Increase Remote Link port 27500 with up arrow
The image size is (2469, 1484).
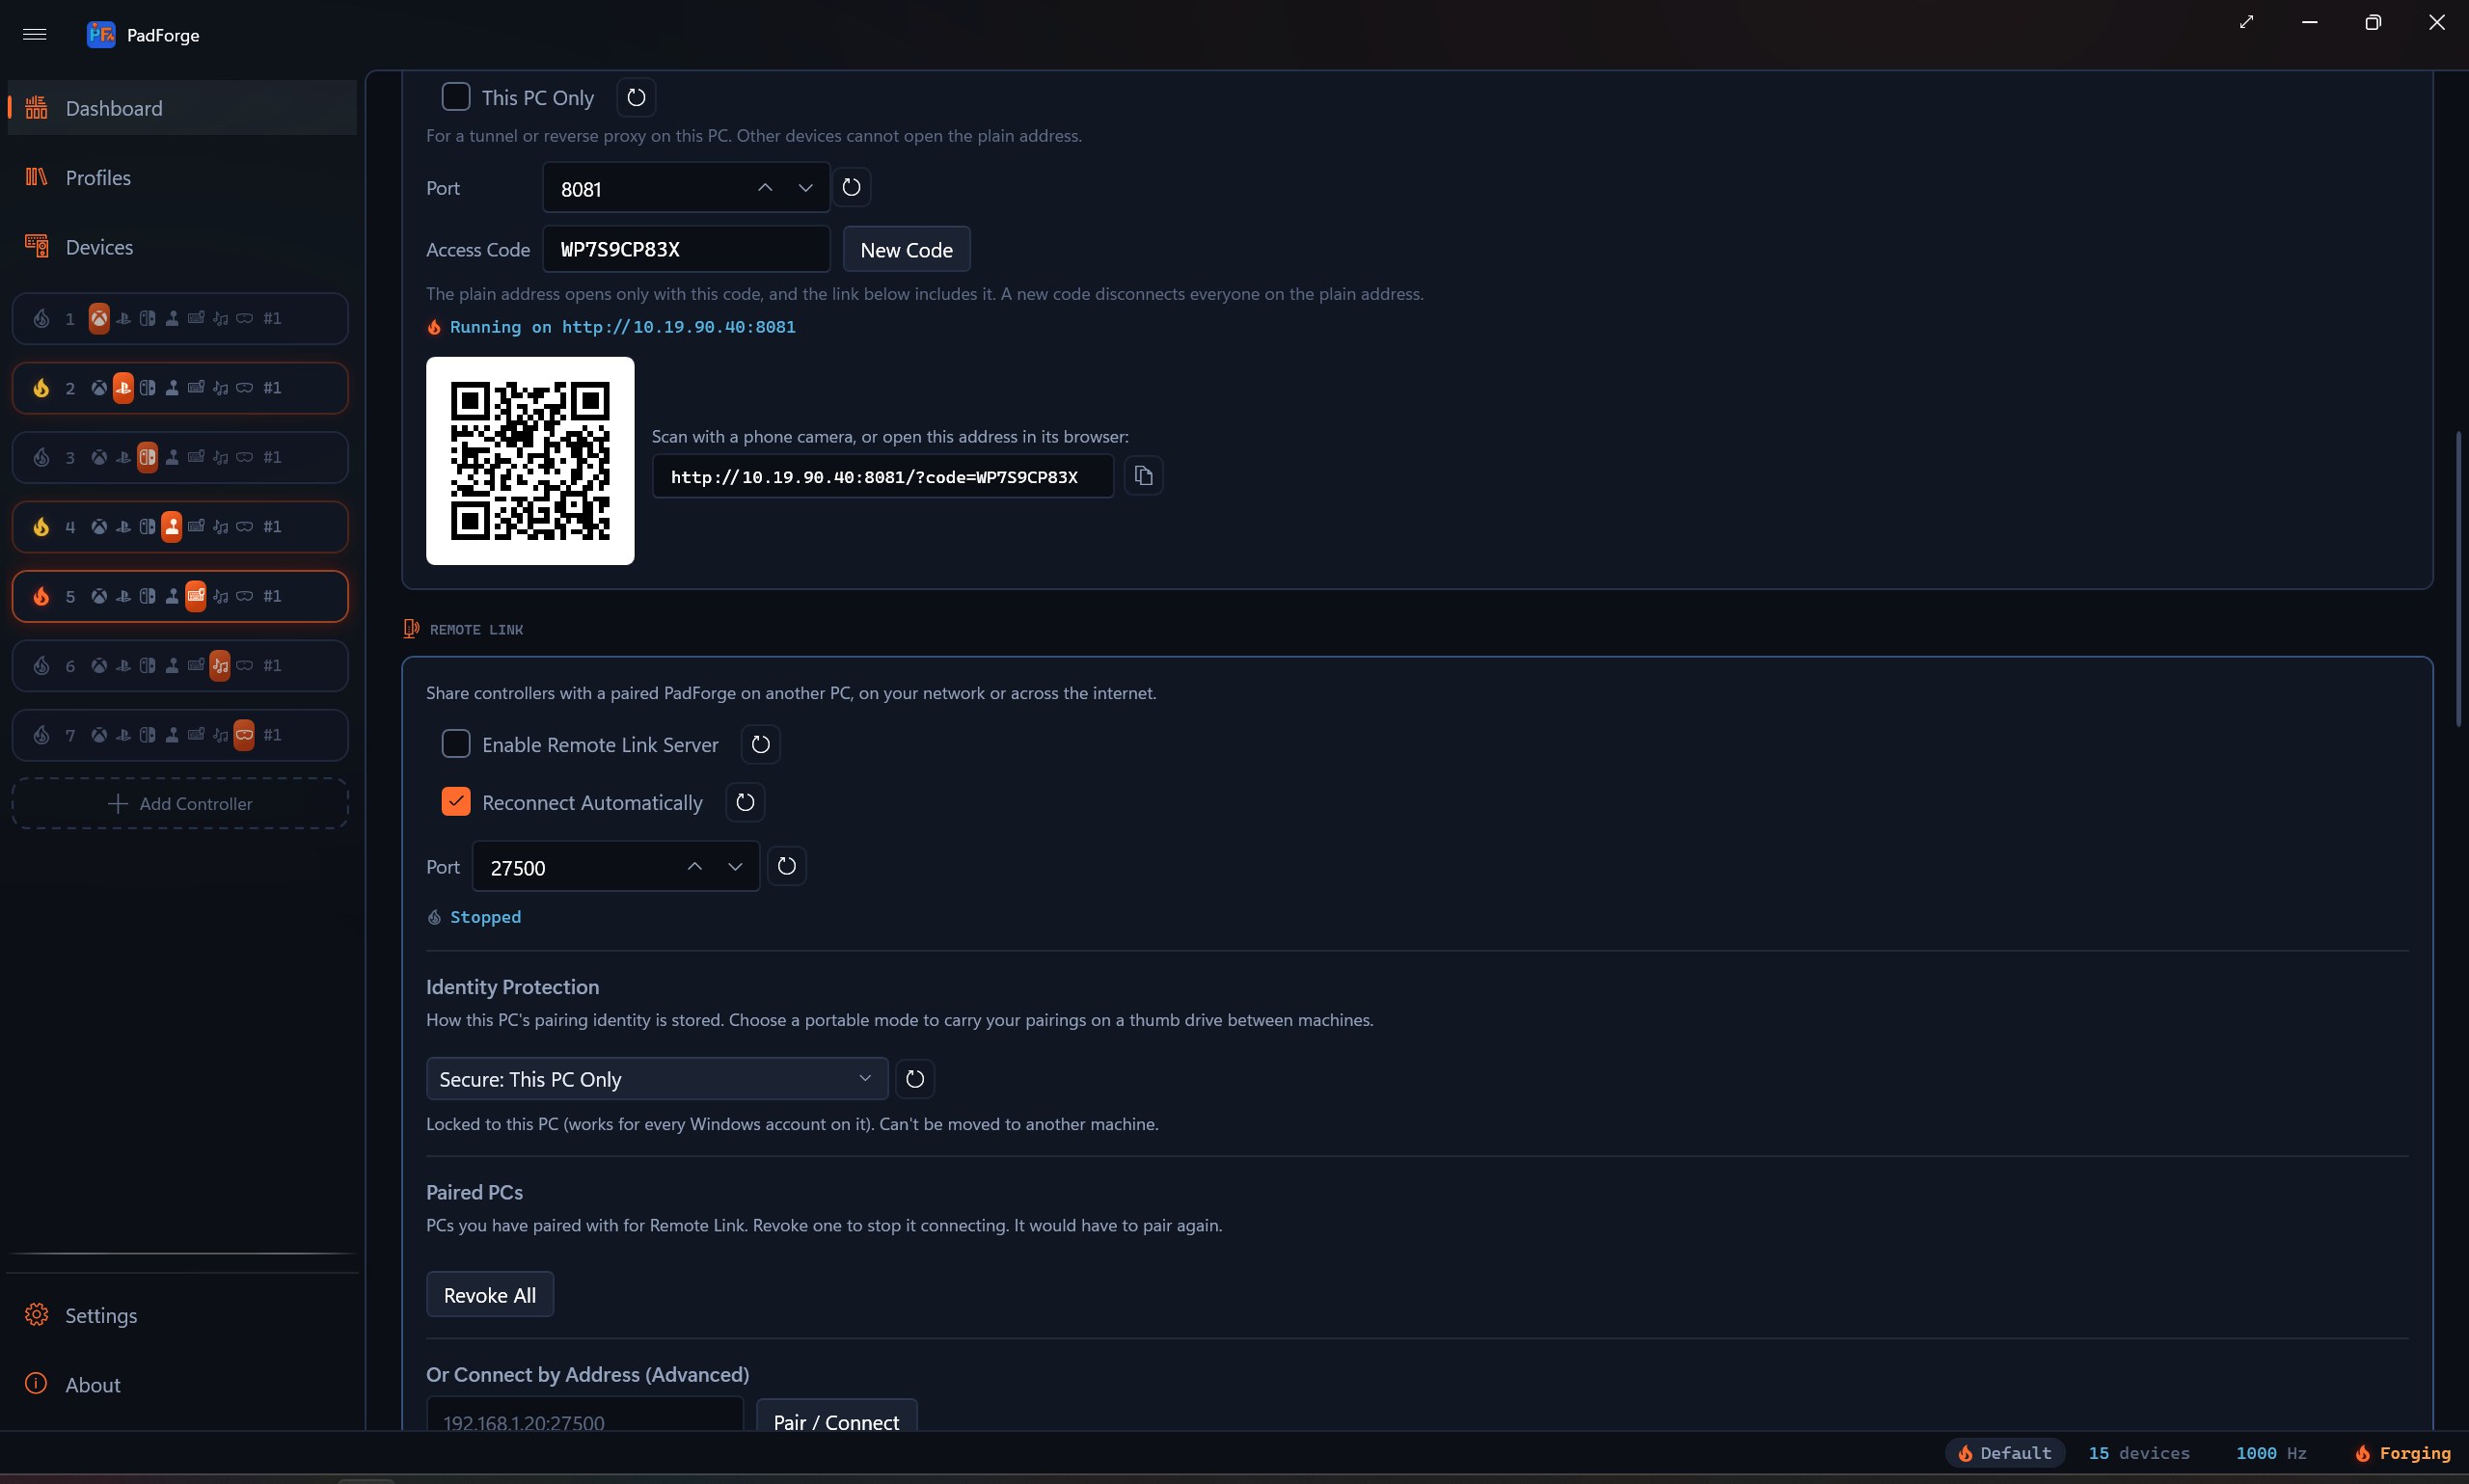click(x=695, y=867)
